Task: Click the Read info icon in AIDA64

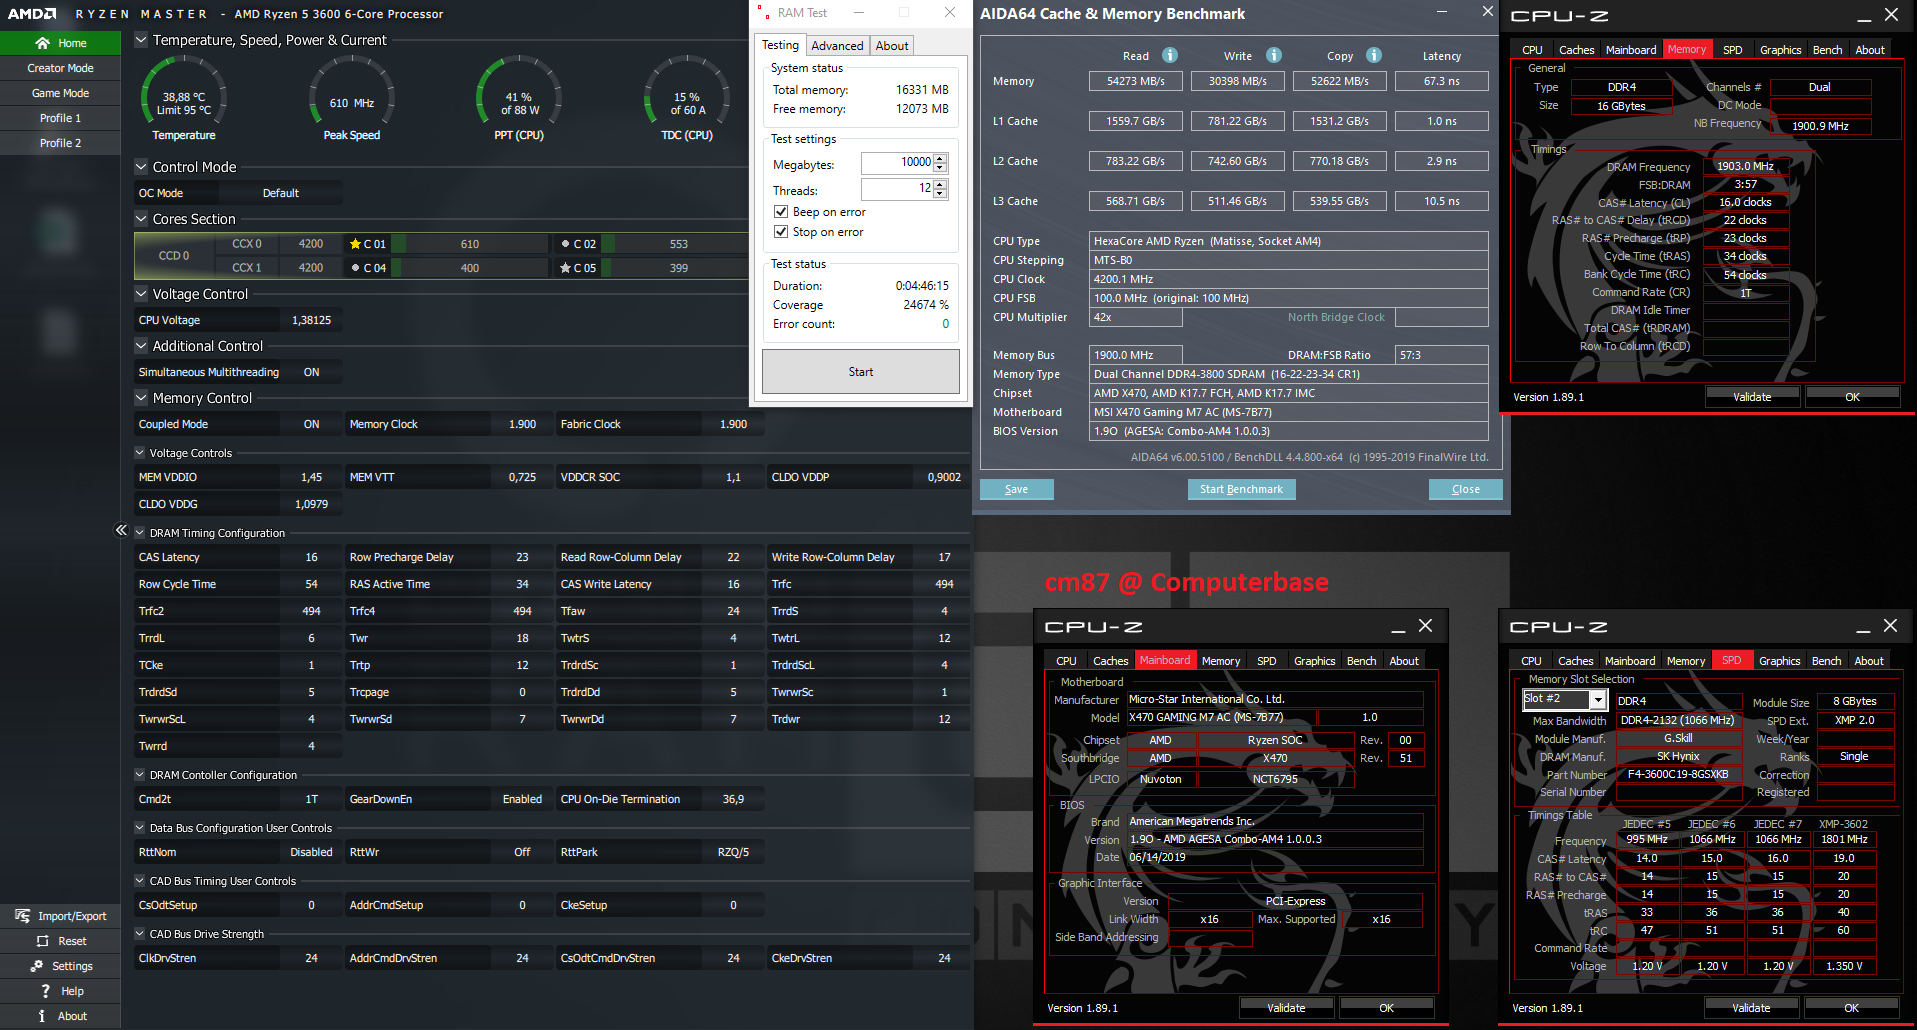Action: (1170, 55)
